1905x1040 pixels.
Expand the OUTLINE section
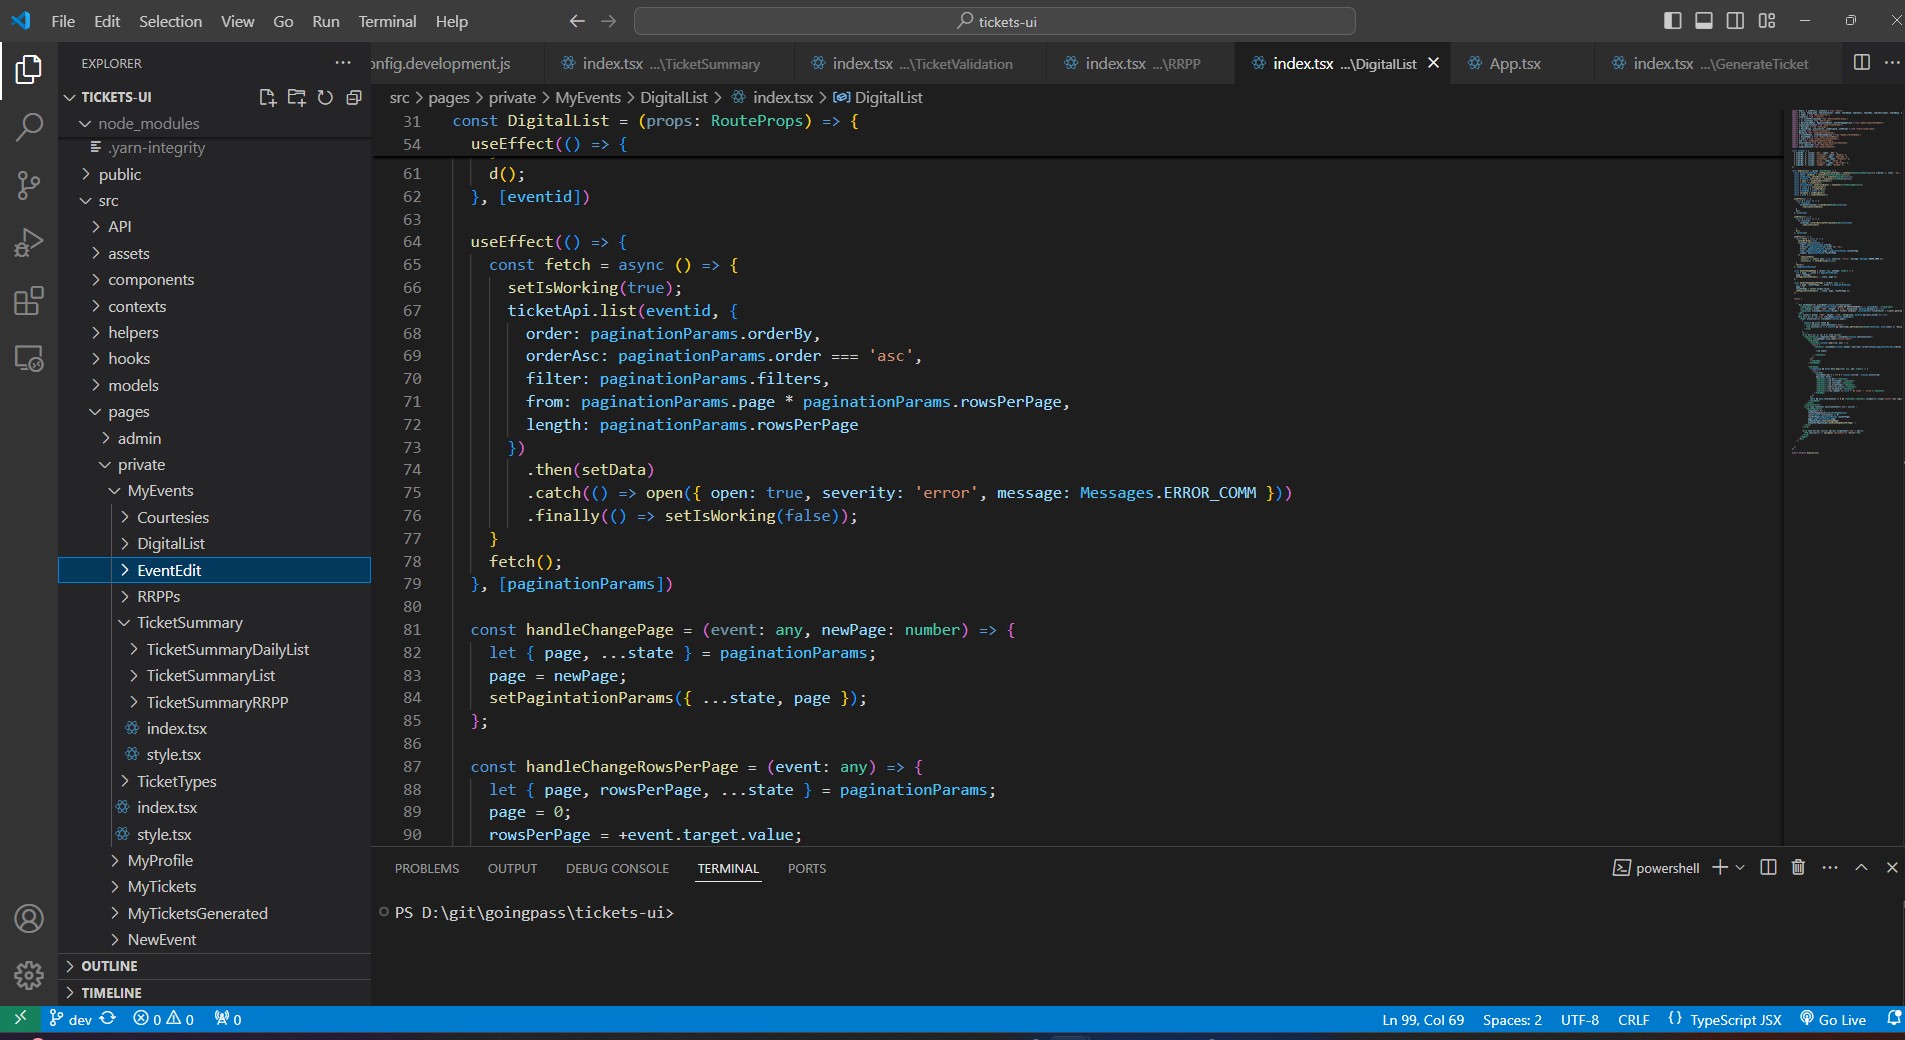(109, 966)
